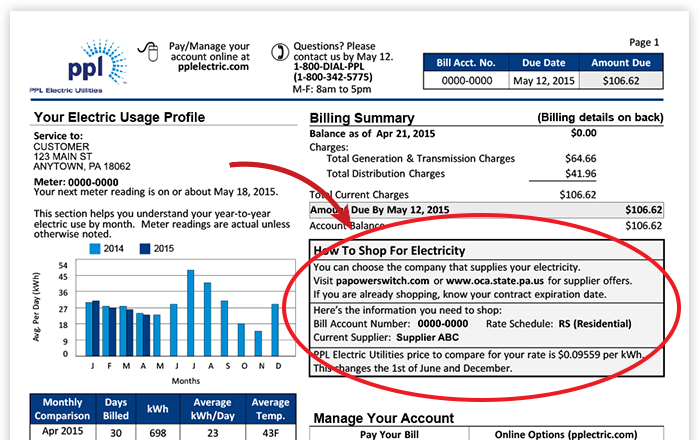Click the kWh column header
The width and height of the screenshot is (700, 440).
(158, 409)
